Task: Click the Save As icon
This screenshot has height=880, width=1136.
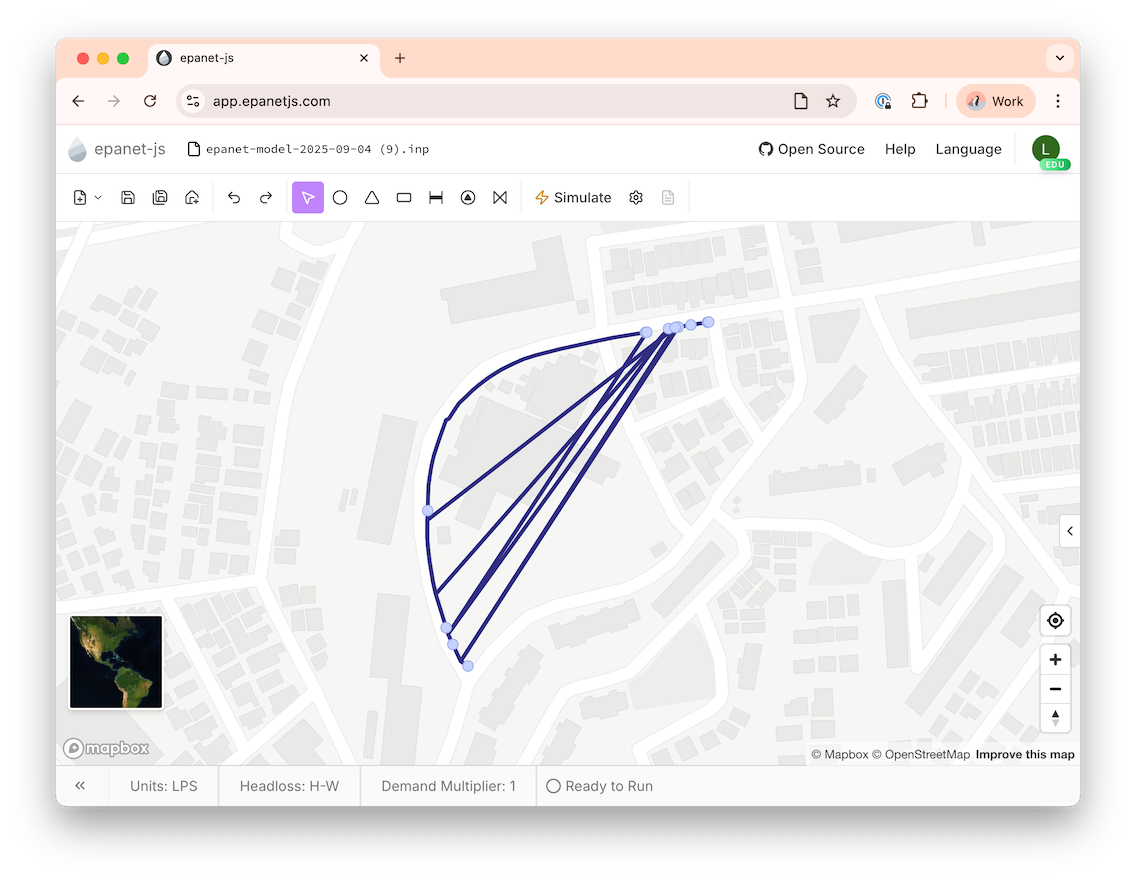Action: click(x=160, y=198)
